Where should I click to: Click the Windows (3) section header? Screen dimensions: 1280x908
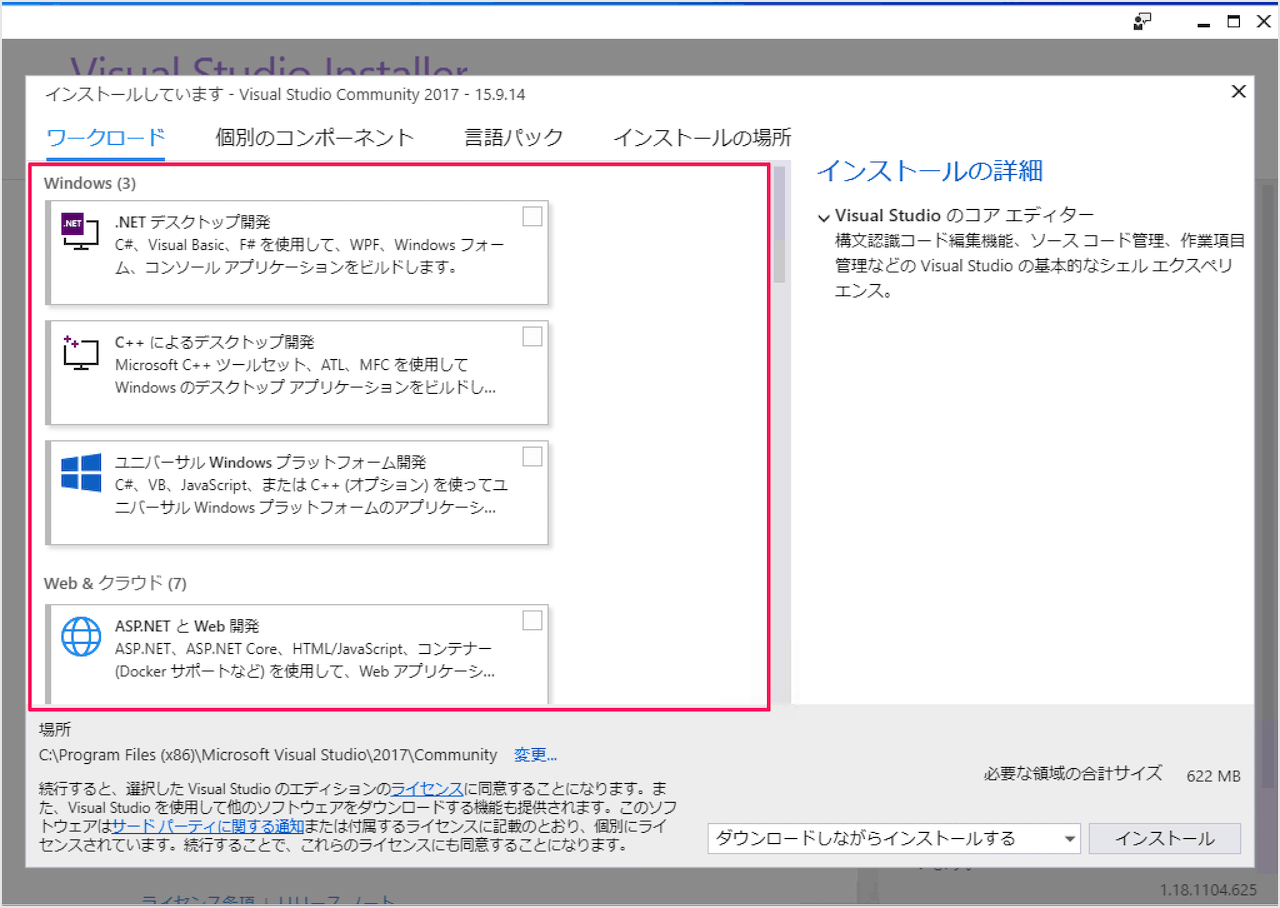90,183
